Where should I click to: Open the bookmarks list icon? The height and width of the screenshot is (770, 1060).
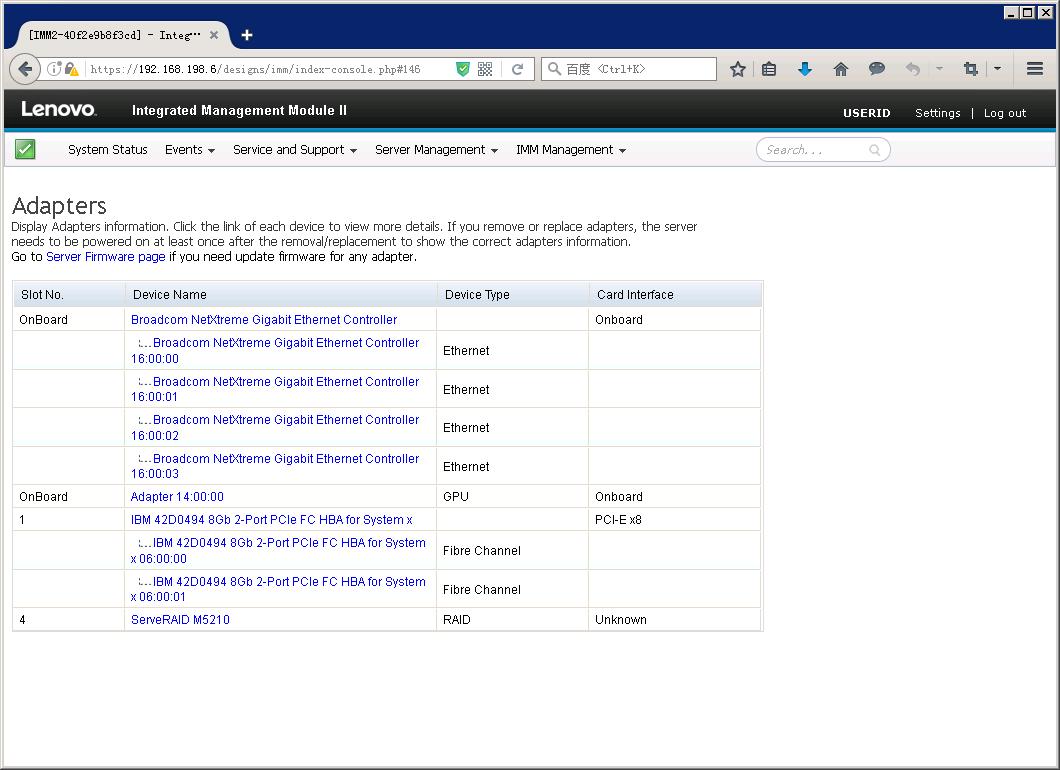click(769, 69)
